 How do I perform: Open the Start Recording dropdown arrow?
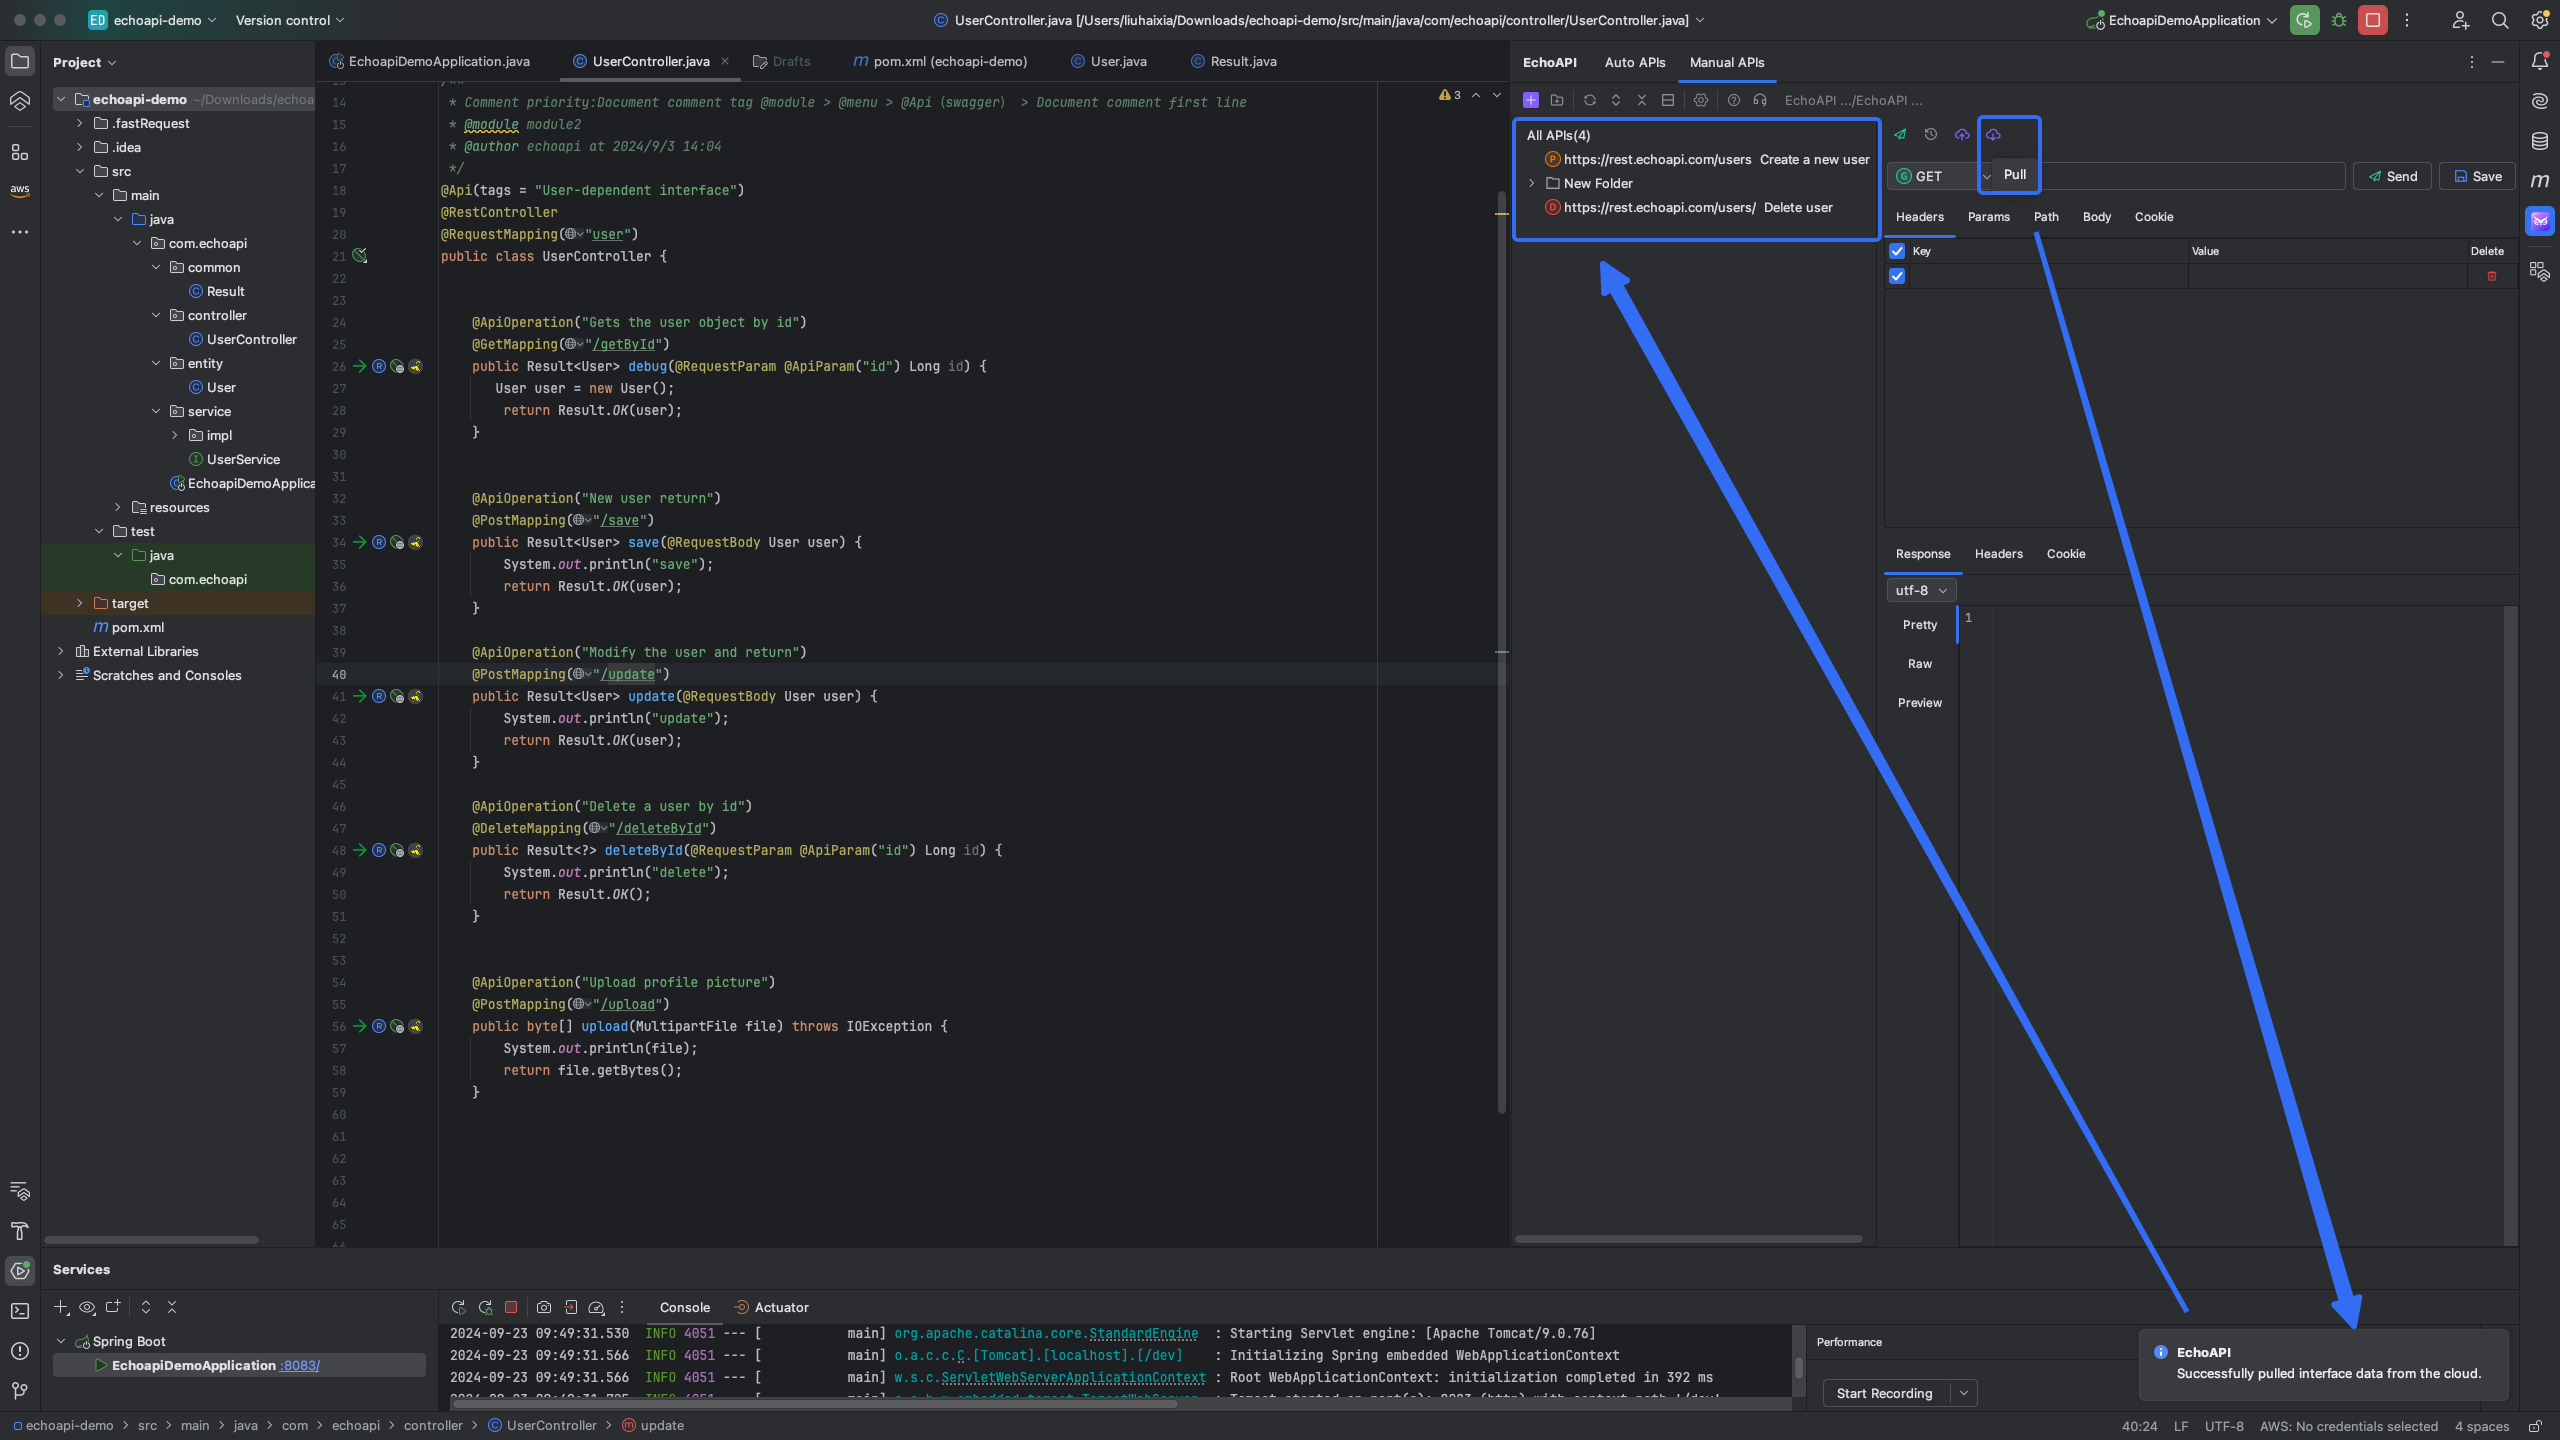[x=1963, y=1393]
